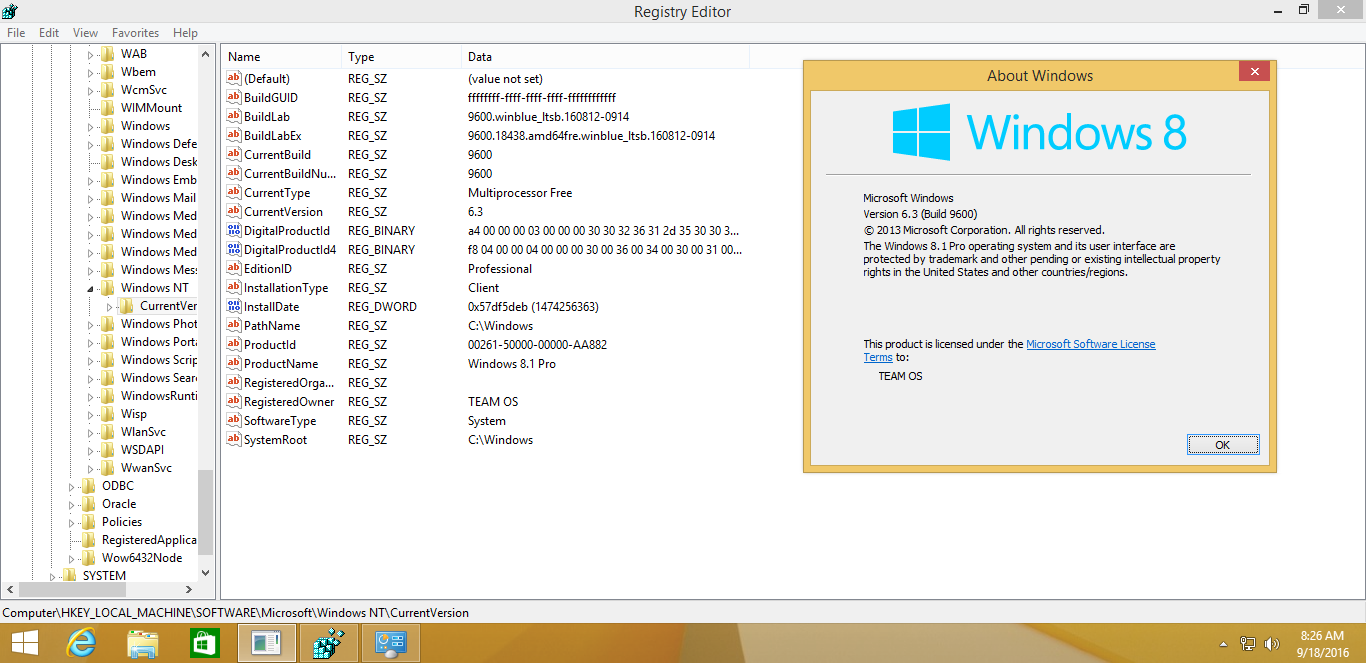Click the BuildGUID string value icon
The width and height of the screenshot is (1366, 663).
(234, 98)
